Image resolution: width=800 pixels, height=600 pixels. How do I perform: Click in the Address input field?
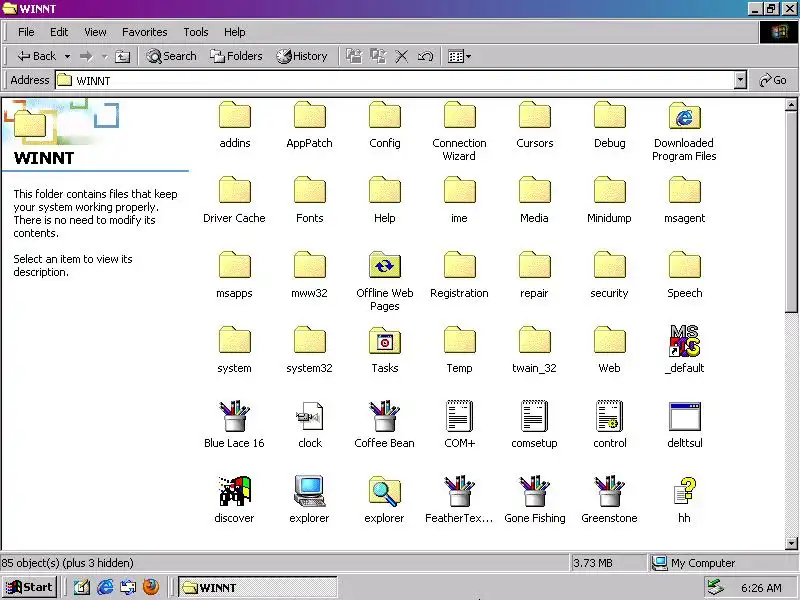tap(394, 80)
